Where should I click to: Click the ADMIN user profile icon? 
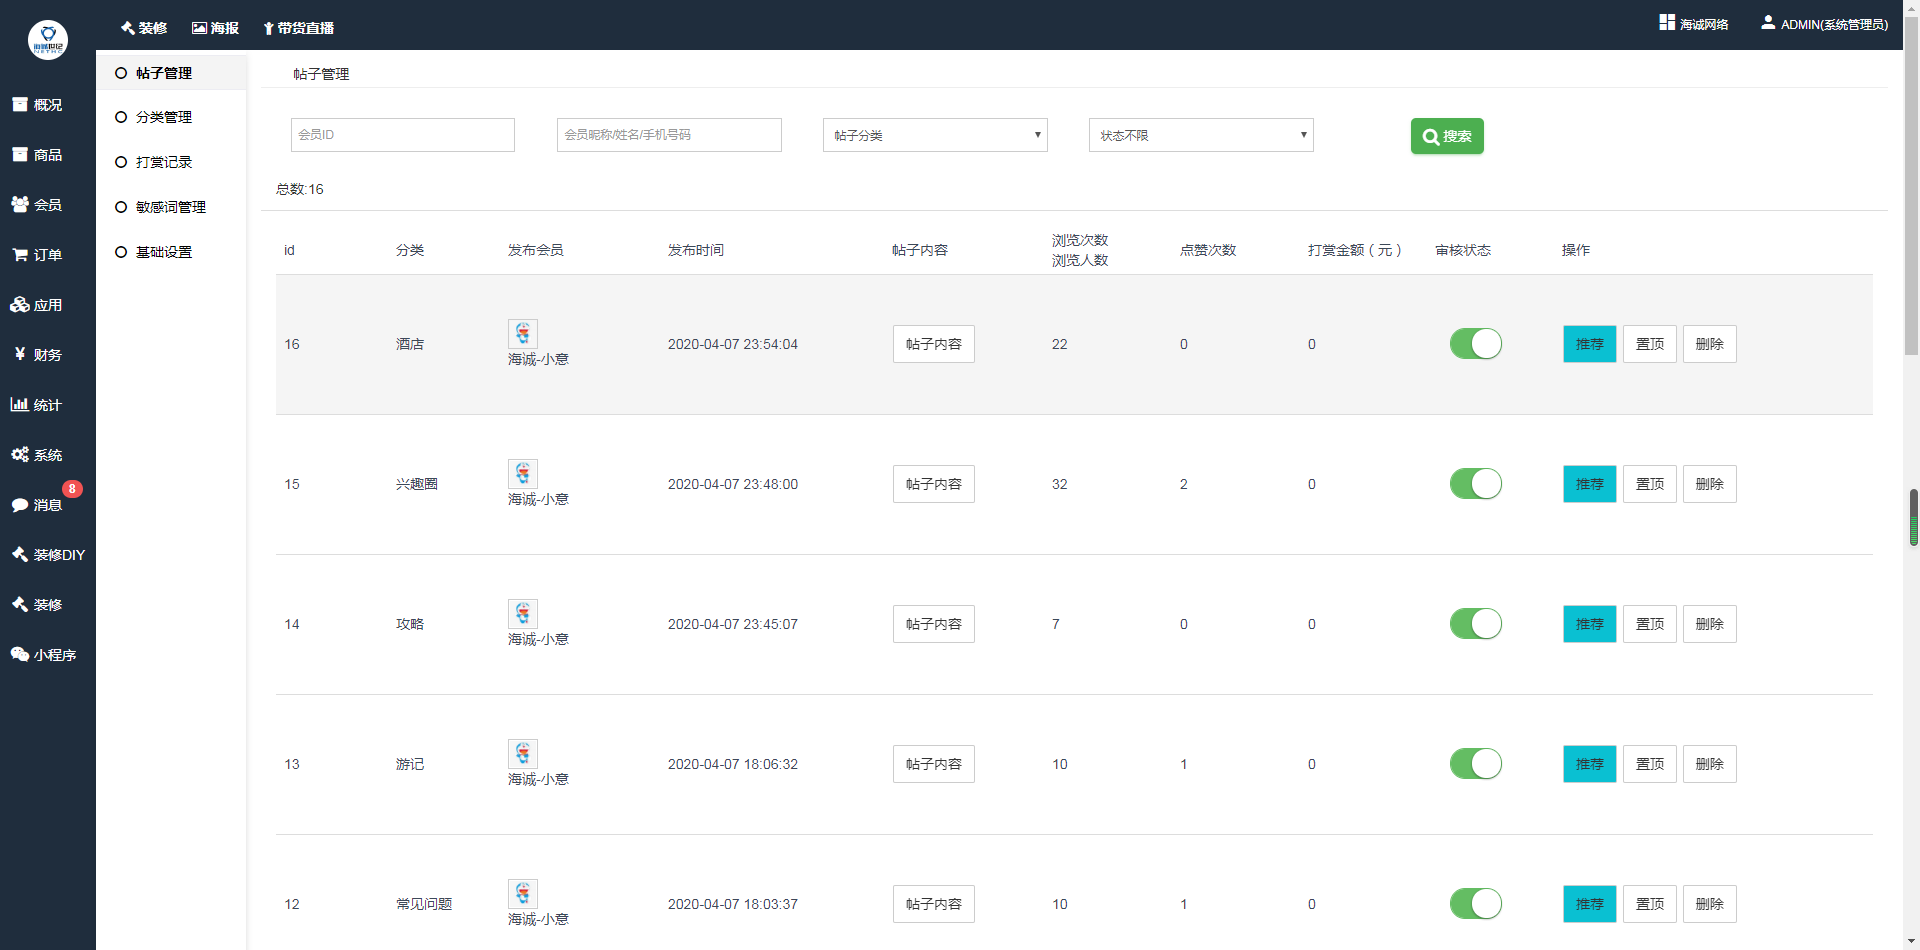point(1768,22)
